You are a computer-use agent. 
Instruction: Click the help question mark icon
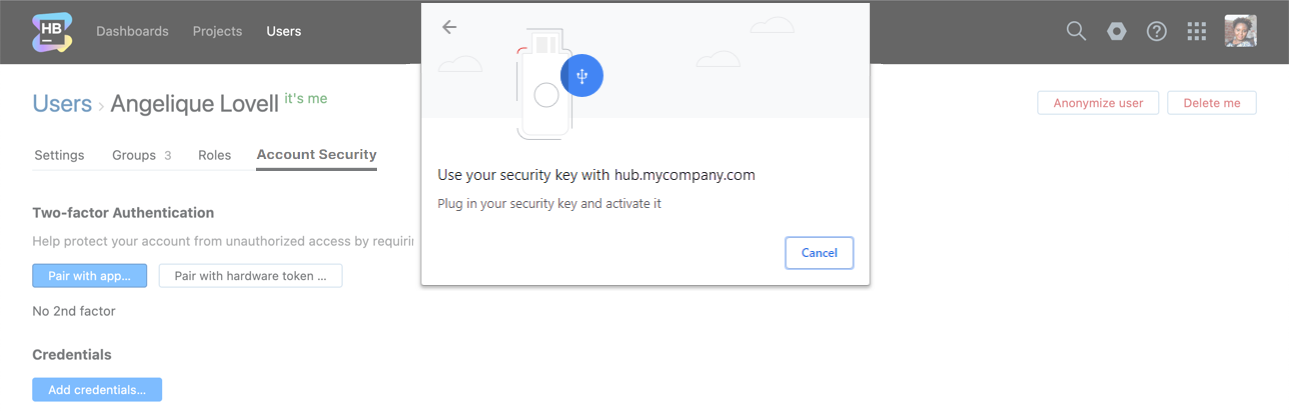pyautogui.click(x=1157, y=31)
